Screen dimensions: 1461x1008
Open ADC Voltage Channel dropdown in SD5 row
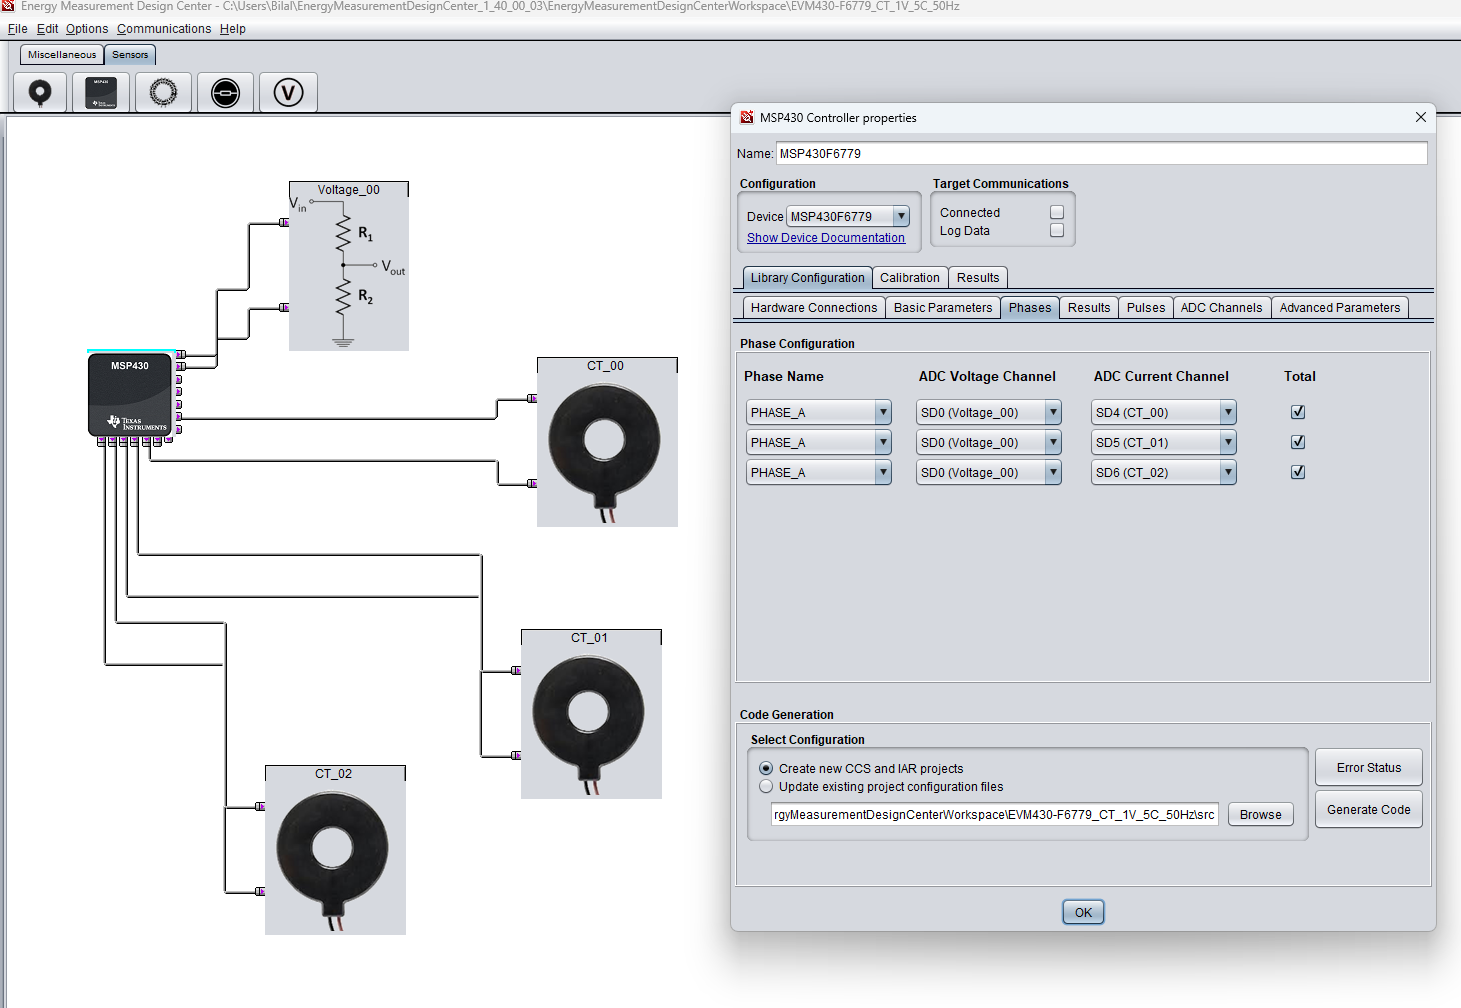coord(989,442)
